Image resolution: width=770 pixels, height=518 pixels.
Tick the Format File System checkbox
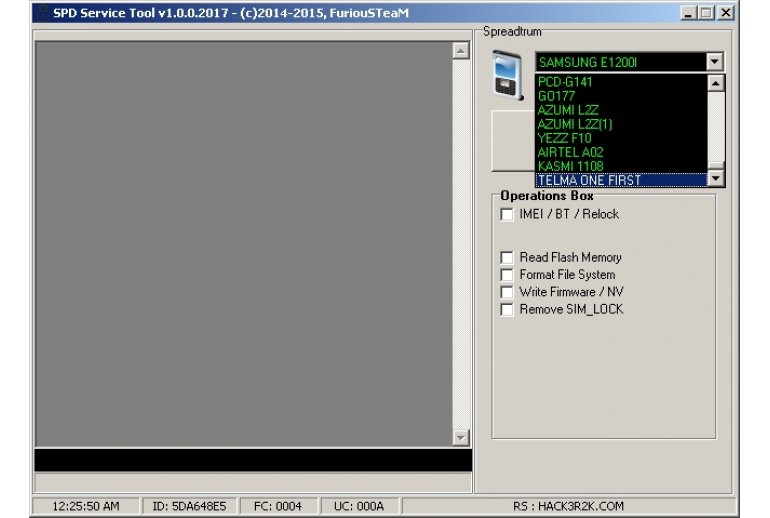pos(507,275)
